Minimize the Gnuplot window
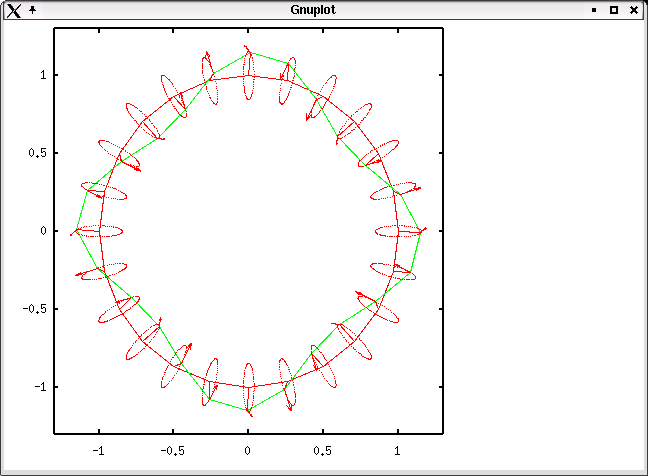This screenshot has height=476, width=648. 594,10
